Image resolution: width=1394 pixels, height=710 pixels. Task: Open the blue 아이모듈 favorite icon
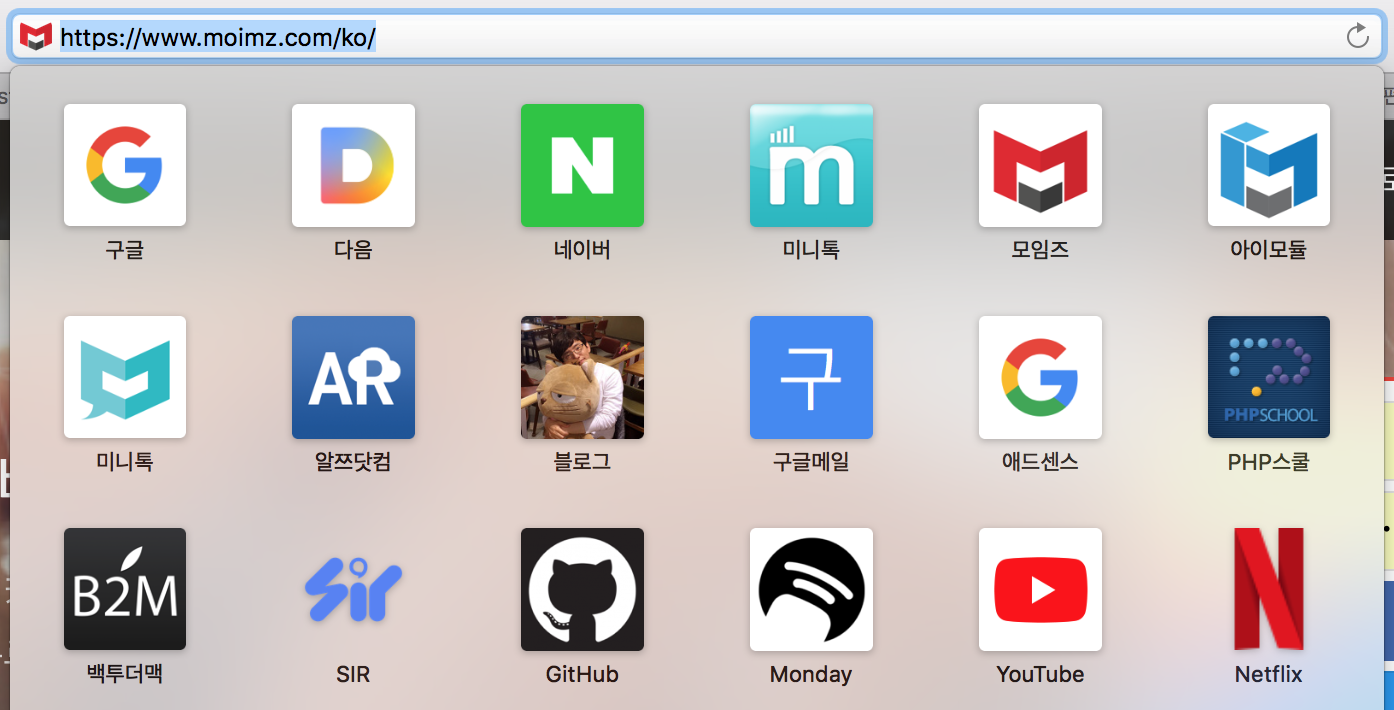(1269, 165)
